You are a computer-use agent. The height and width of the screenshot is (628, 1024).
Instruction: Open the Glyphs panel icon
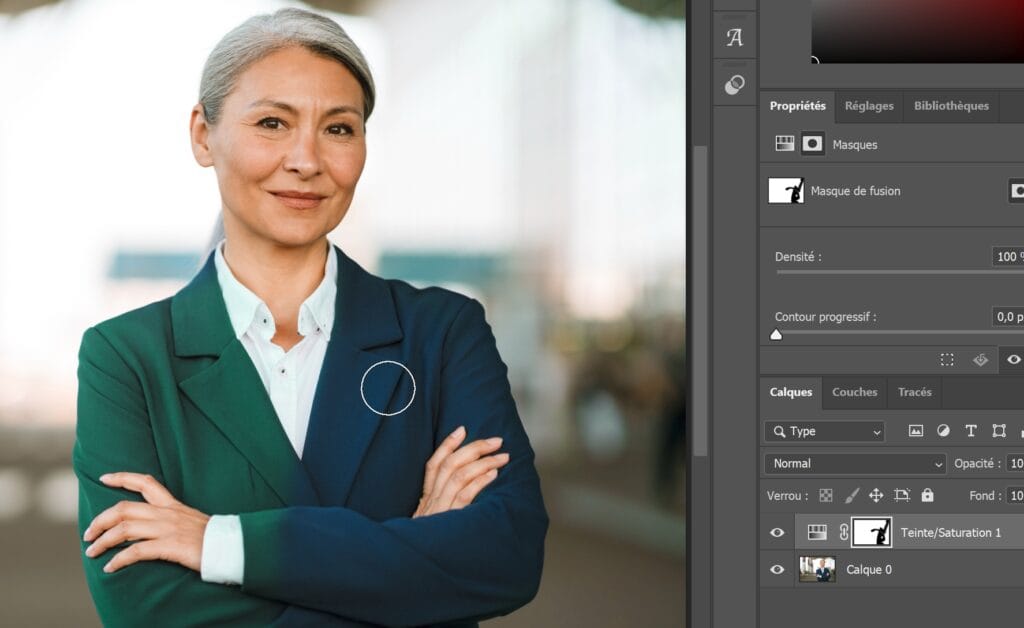click(x=735, y=38)
